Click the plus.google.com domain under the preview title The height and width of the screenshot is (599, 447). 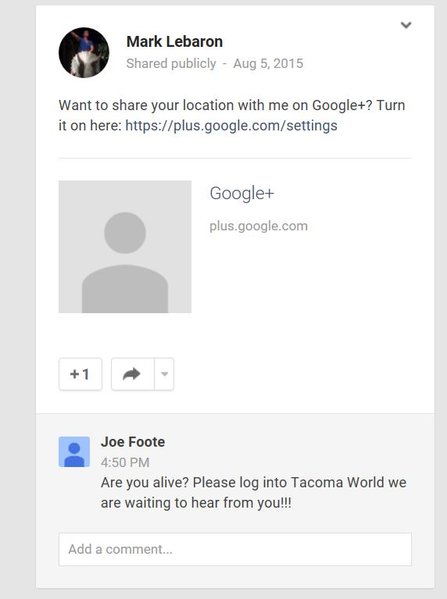(x=259, y=226)
